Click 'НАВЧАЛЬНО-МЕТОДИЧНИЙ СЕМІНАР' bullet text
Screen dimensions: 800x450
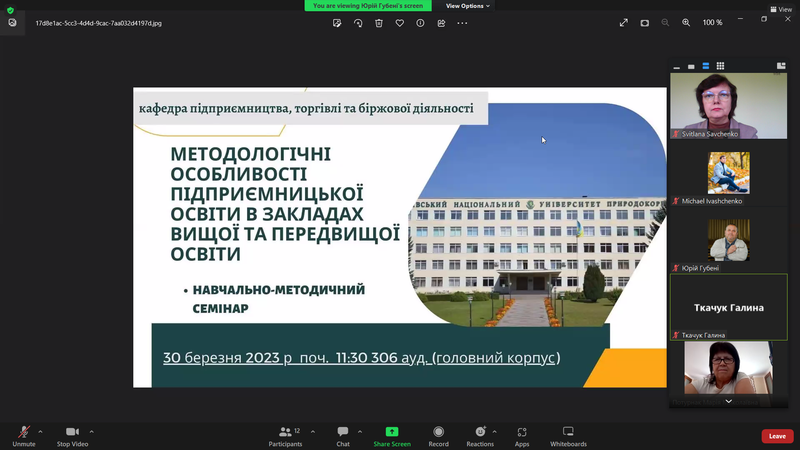279,299
